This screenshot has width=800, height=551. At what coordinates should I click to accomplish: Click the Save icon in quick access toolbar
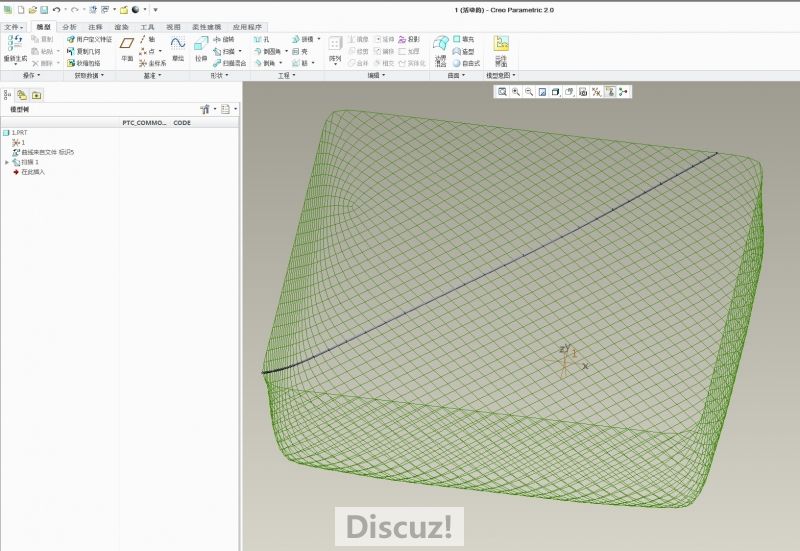pos(44,9)
